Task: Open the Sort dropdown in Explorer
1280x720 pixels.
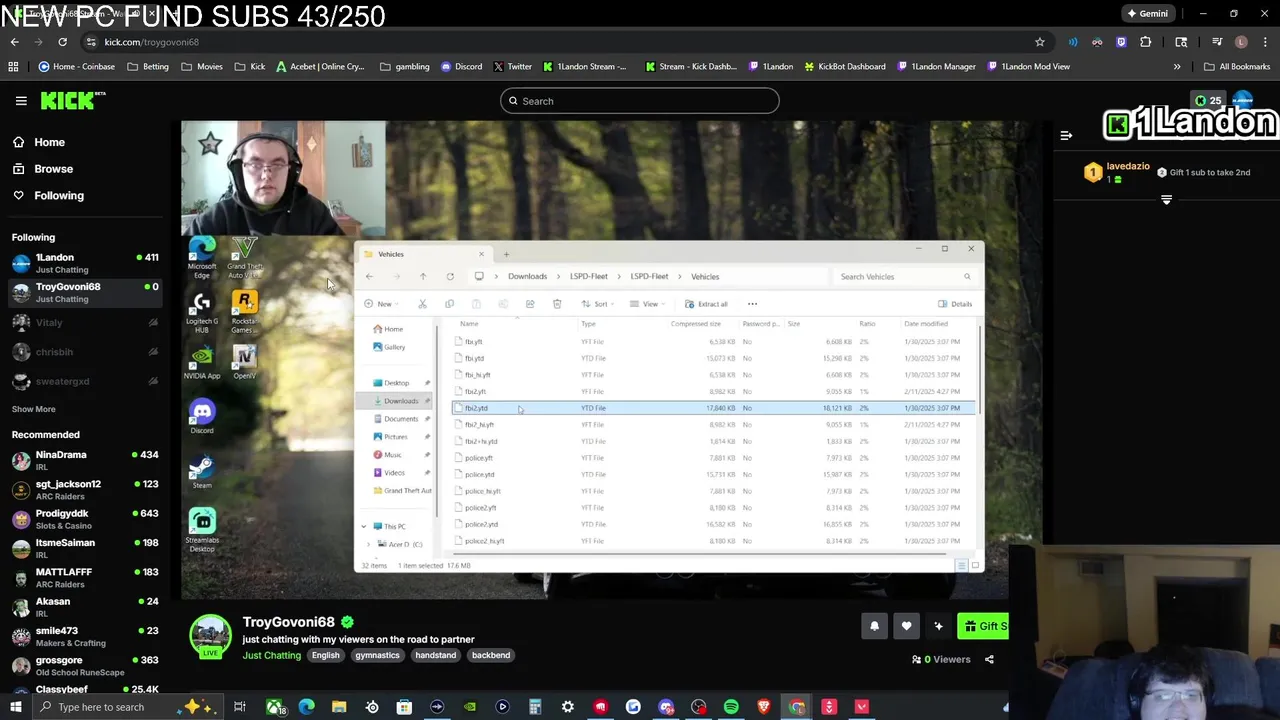Action: pos(597,304)
